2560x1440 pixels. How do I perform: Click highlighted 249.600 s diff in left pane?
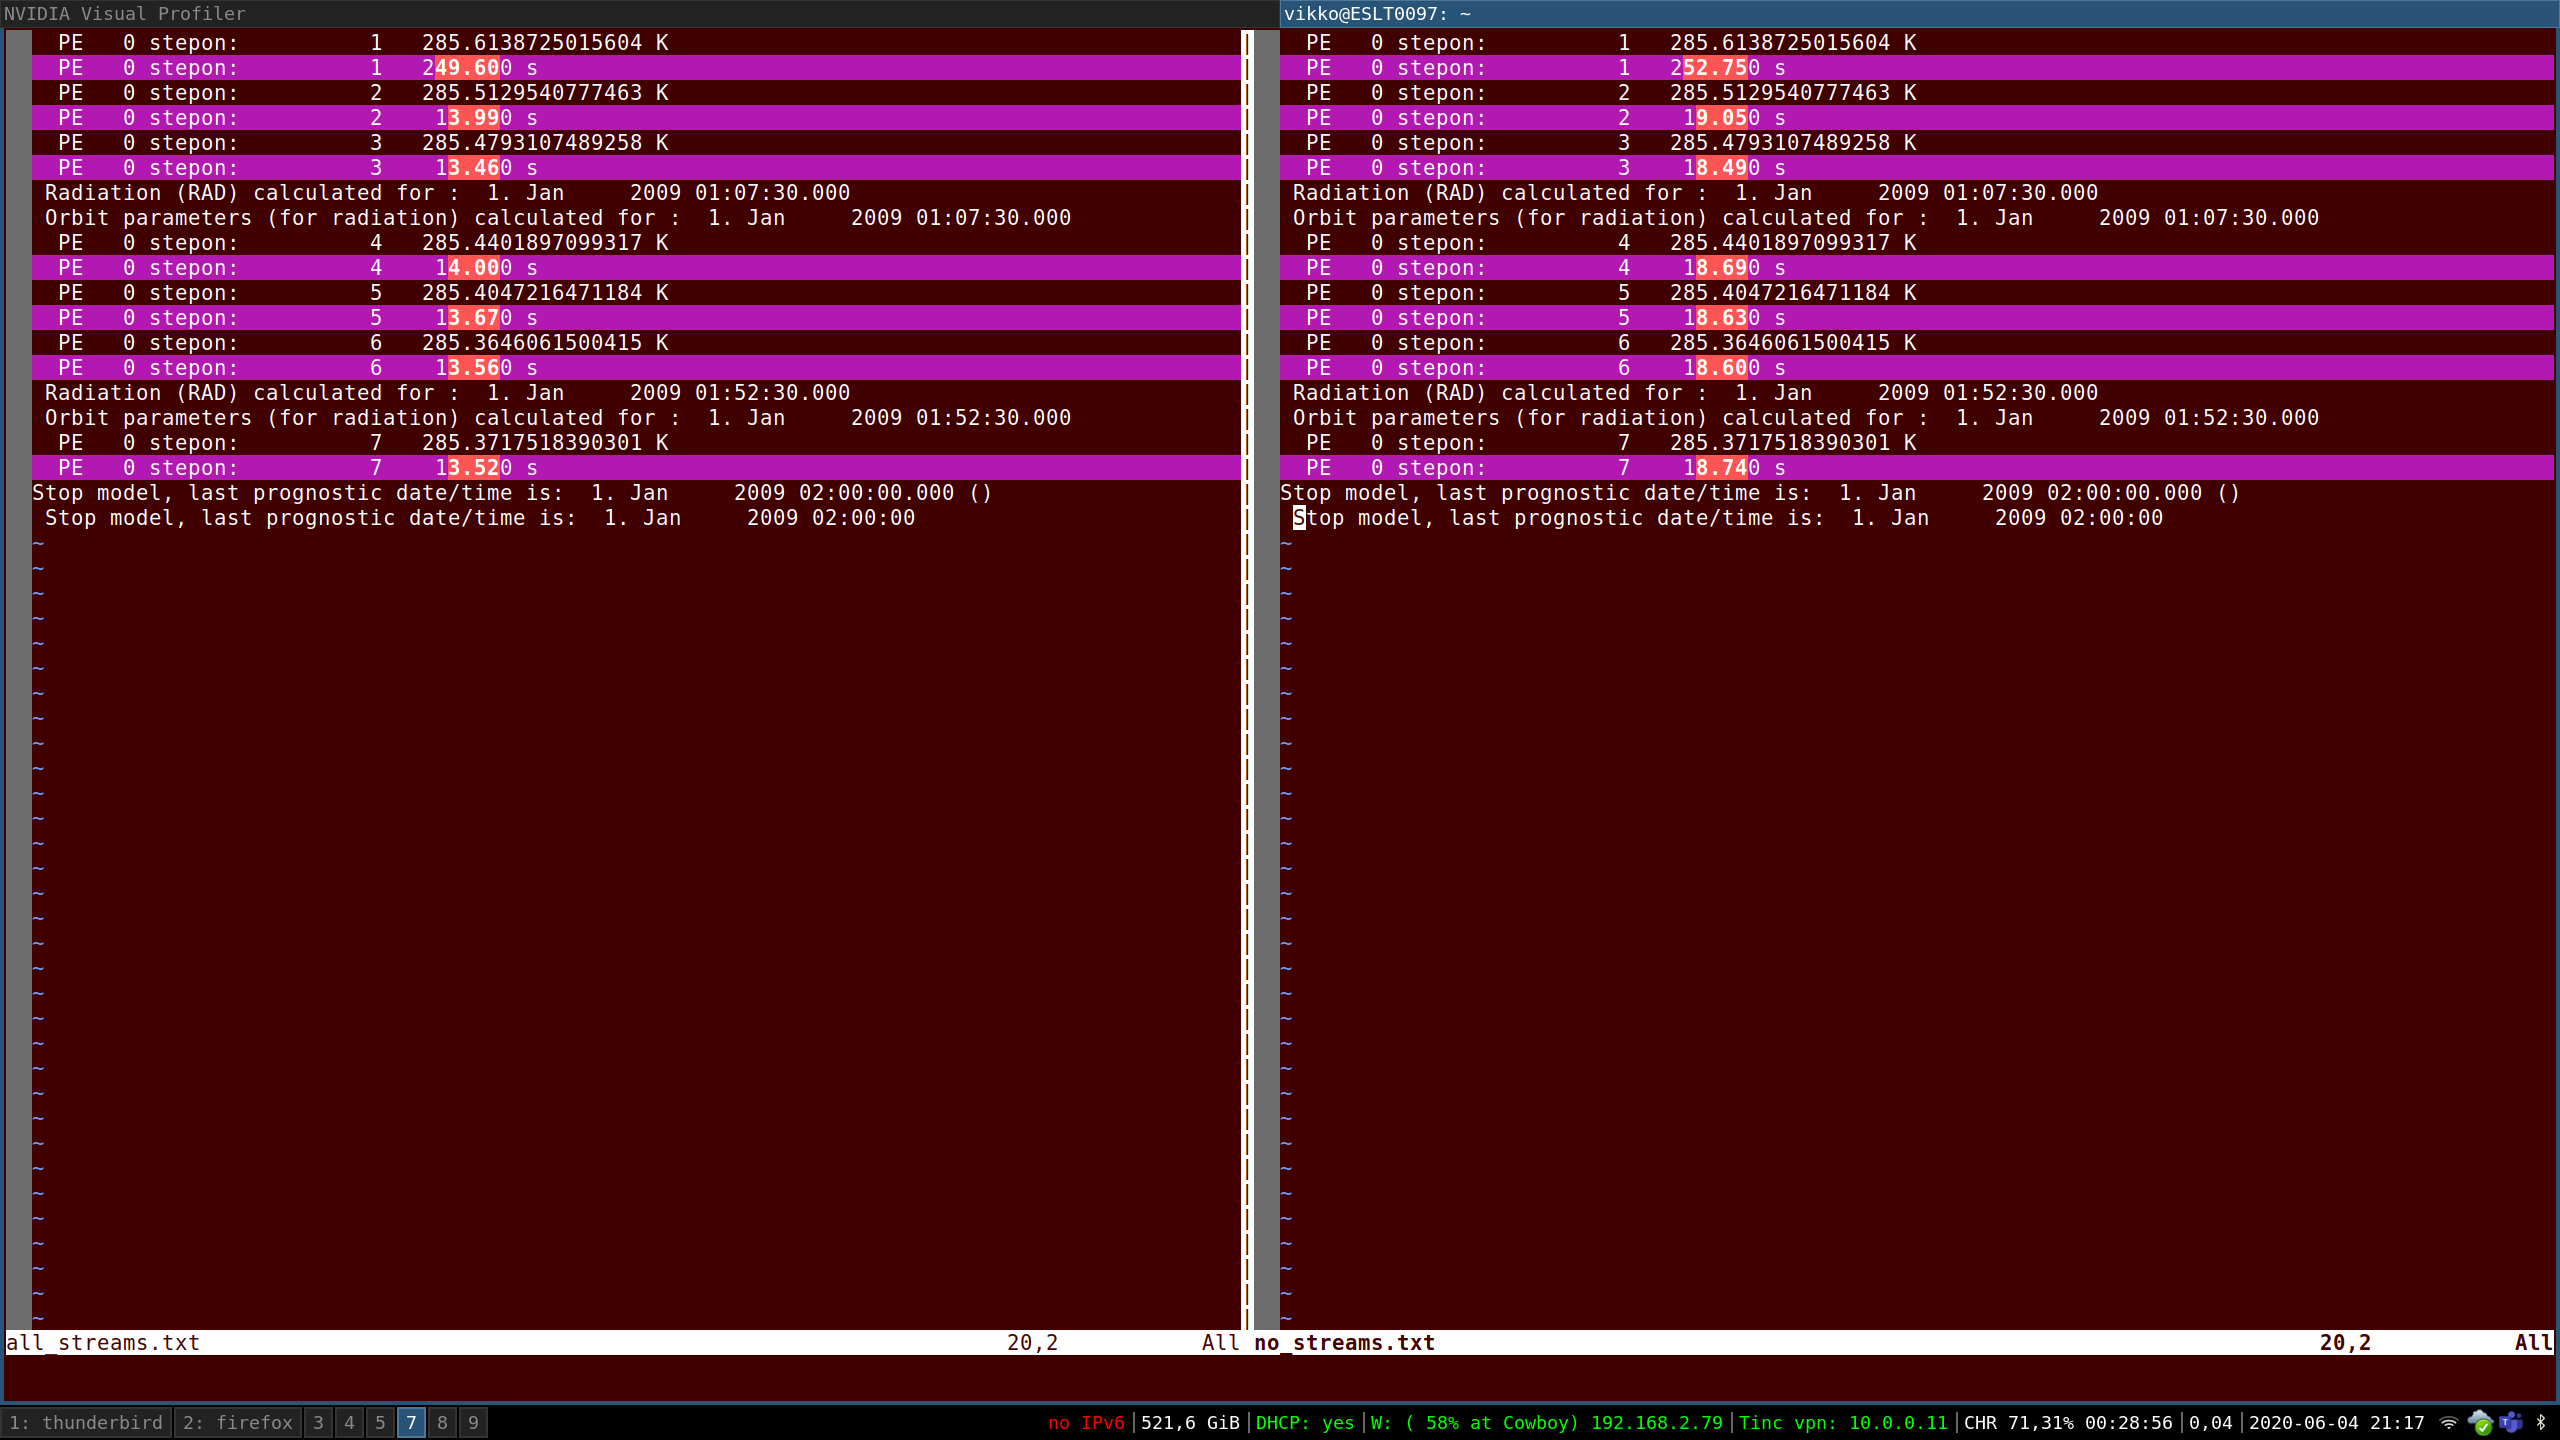(466, 68)
